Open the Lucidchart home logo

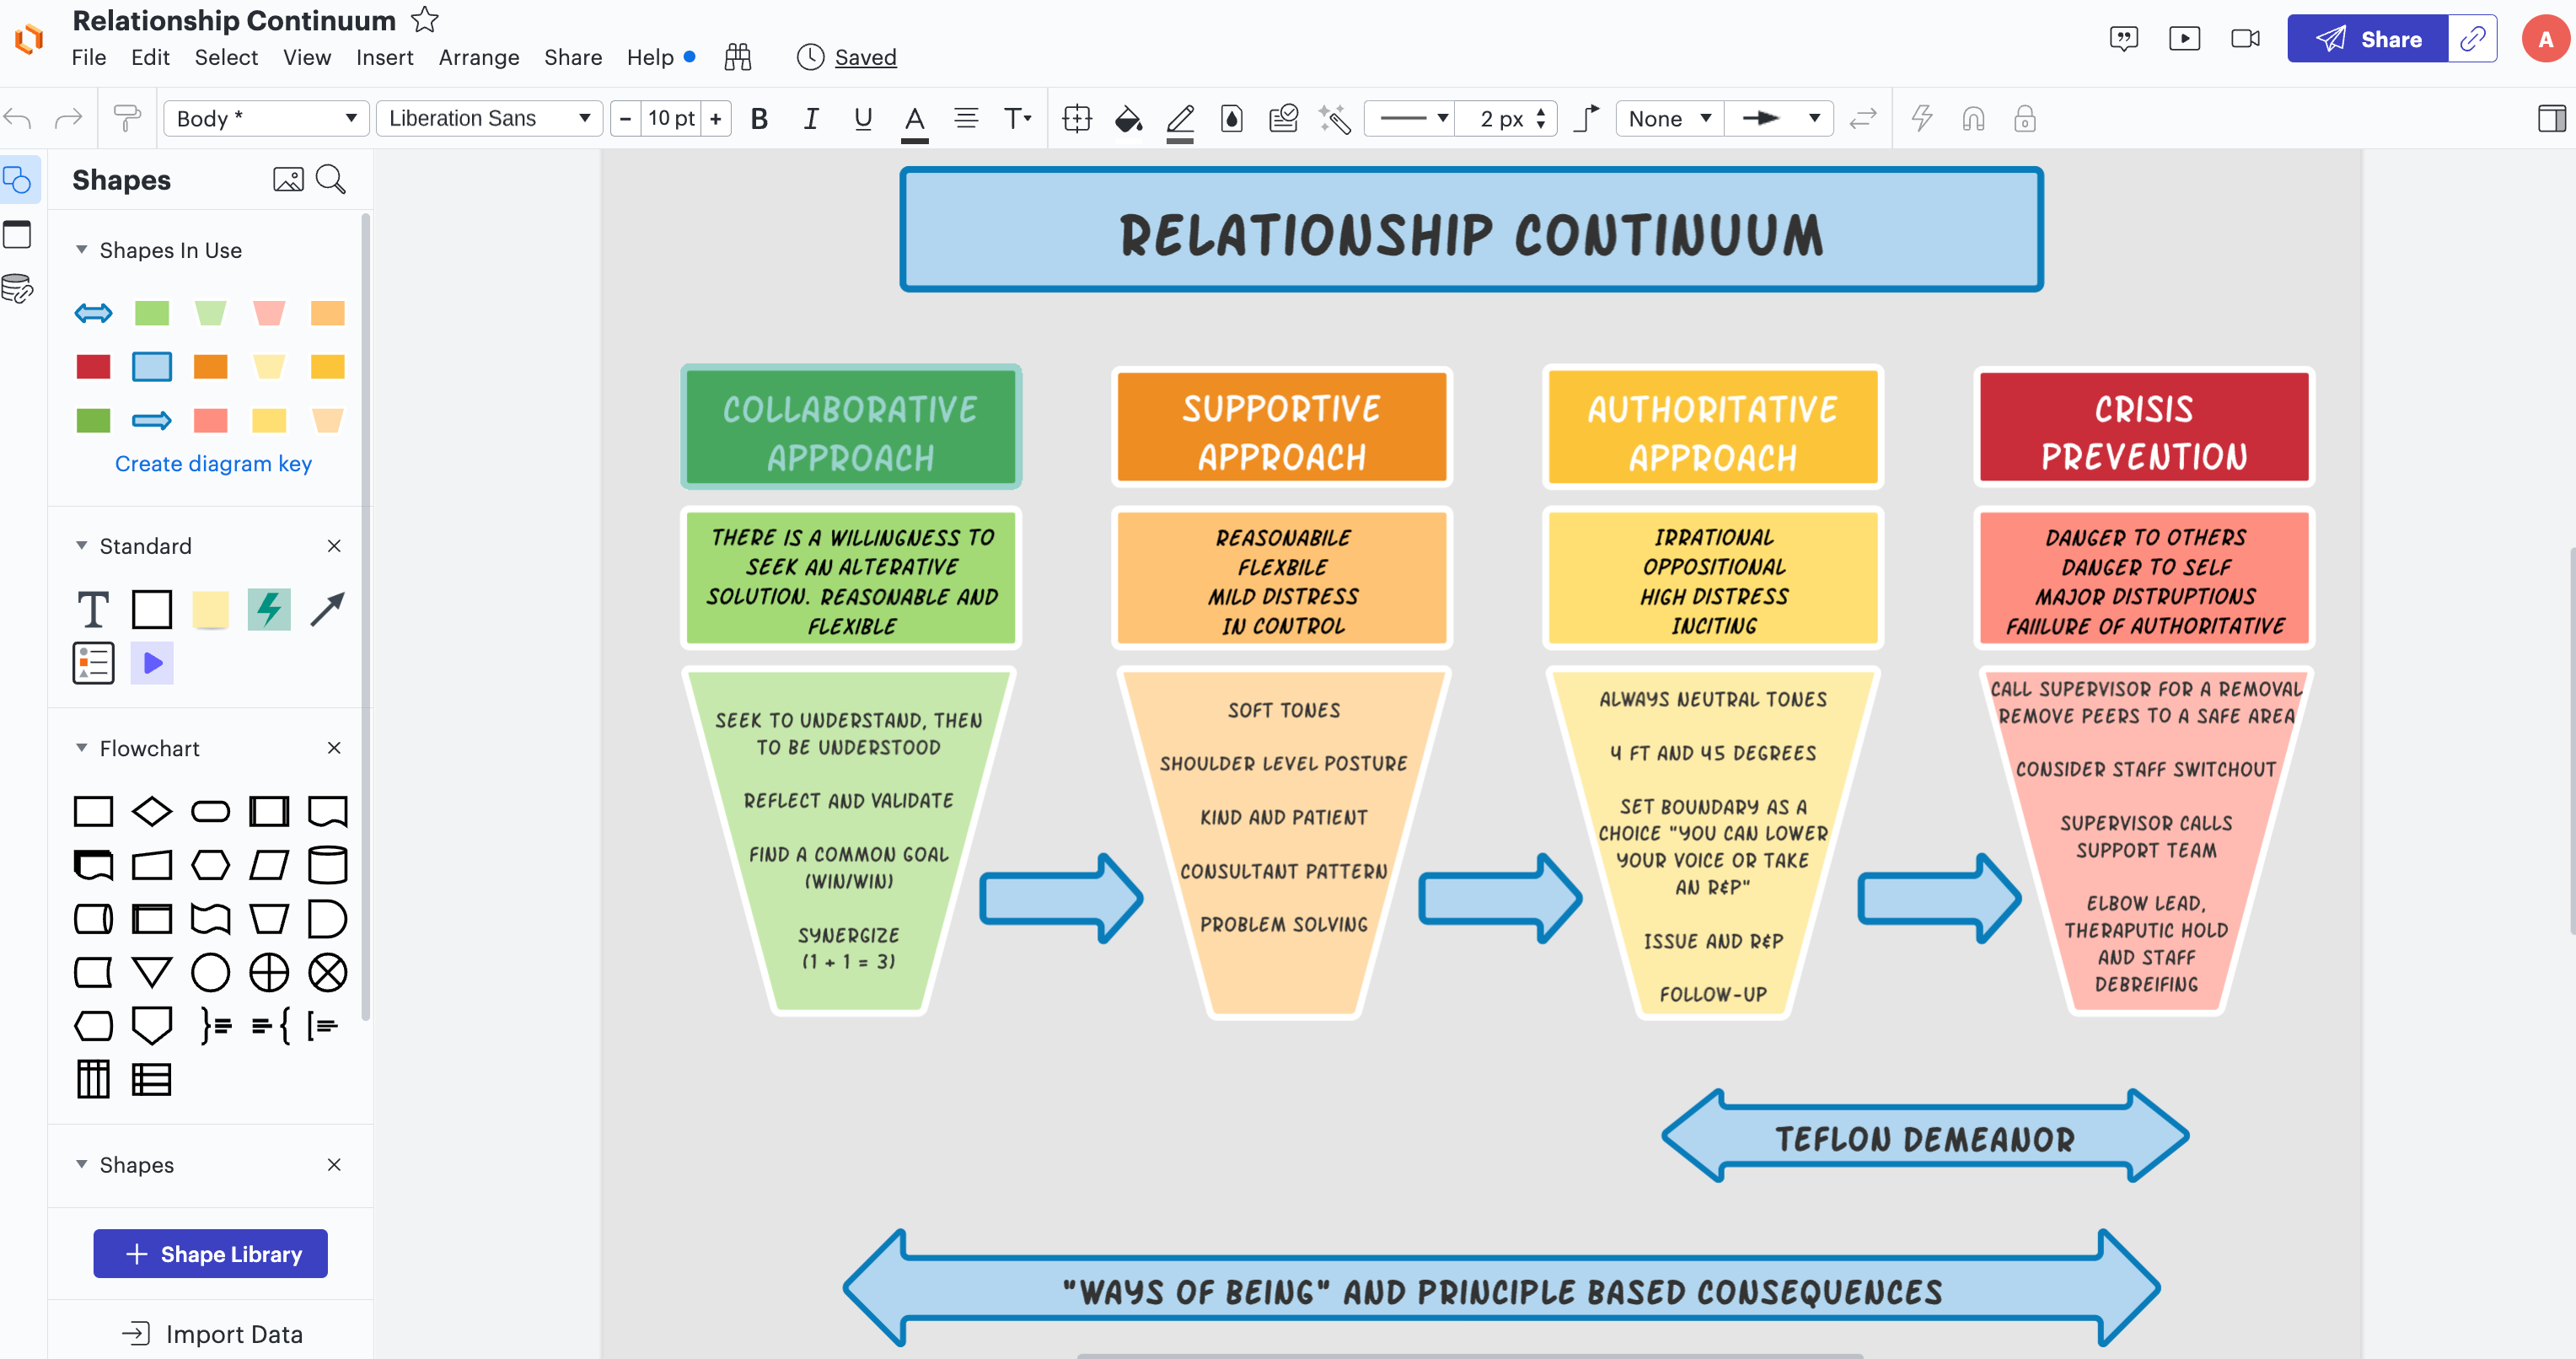[30, 39]
